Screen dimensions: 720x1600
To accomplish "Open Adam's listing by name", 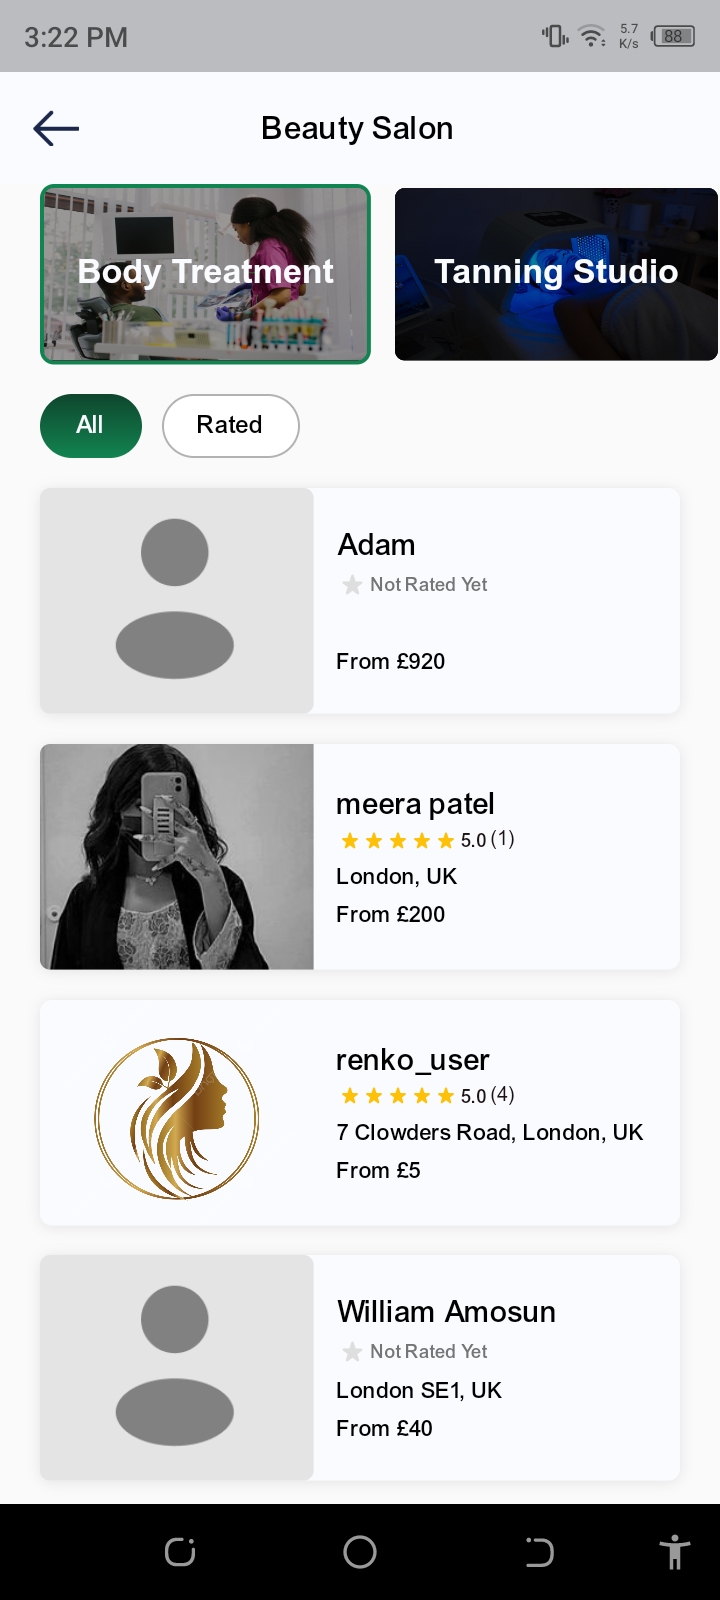I will tap(376, 545).
